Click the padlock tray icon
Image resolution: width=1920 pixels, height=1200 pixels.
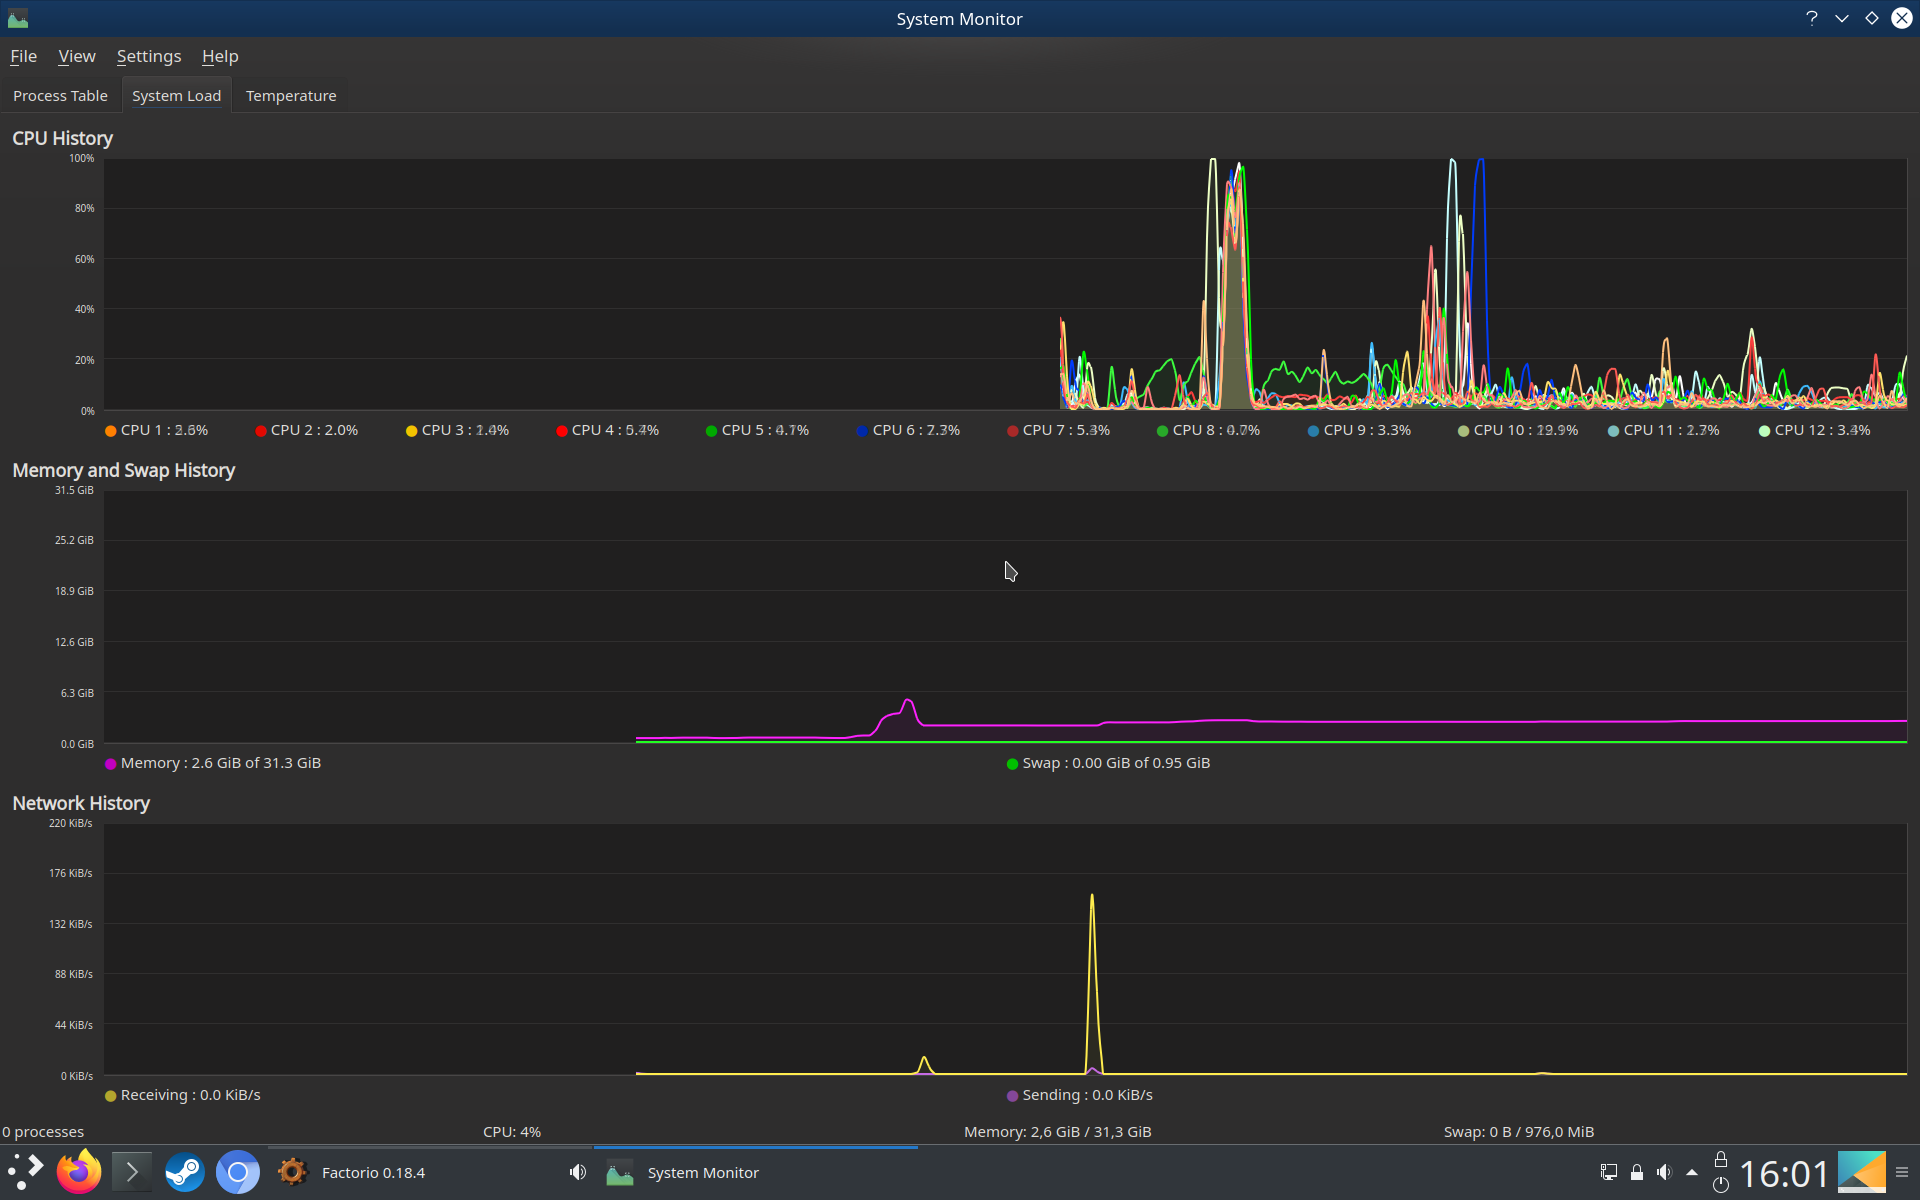1637,1172
